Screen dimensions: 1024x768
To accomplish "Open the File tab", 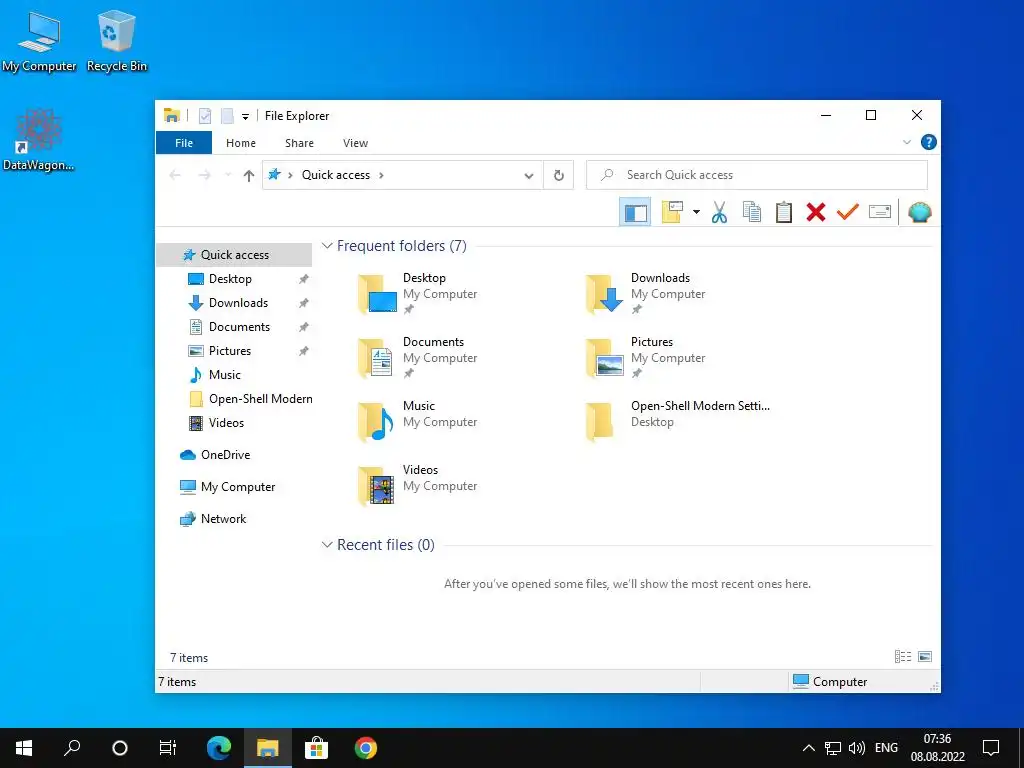I will tap(184, 143).
